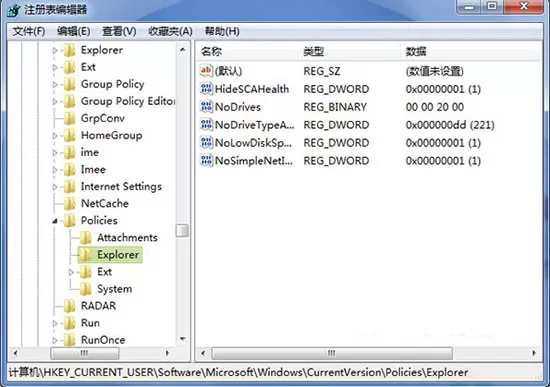This screenshot has width=550, height=387.
Task: Expand the Internet Settings key
Action: pyautogui.click(x=55, y=187)
